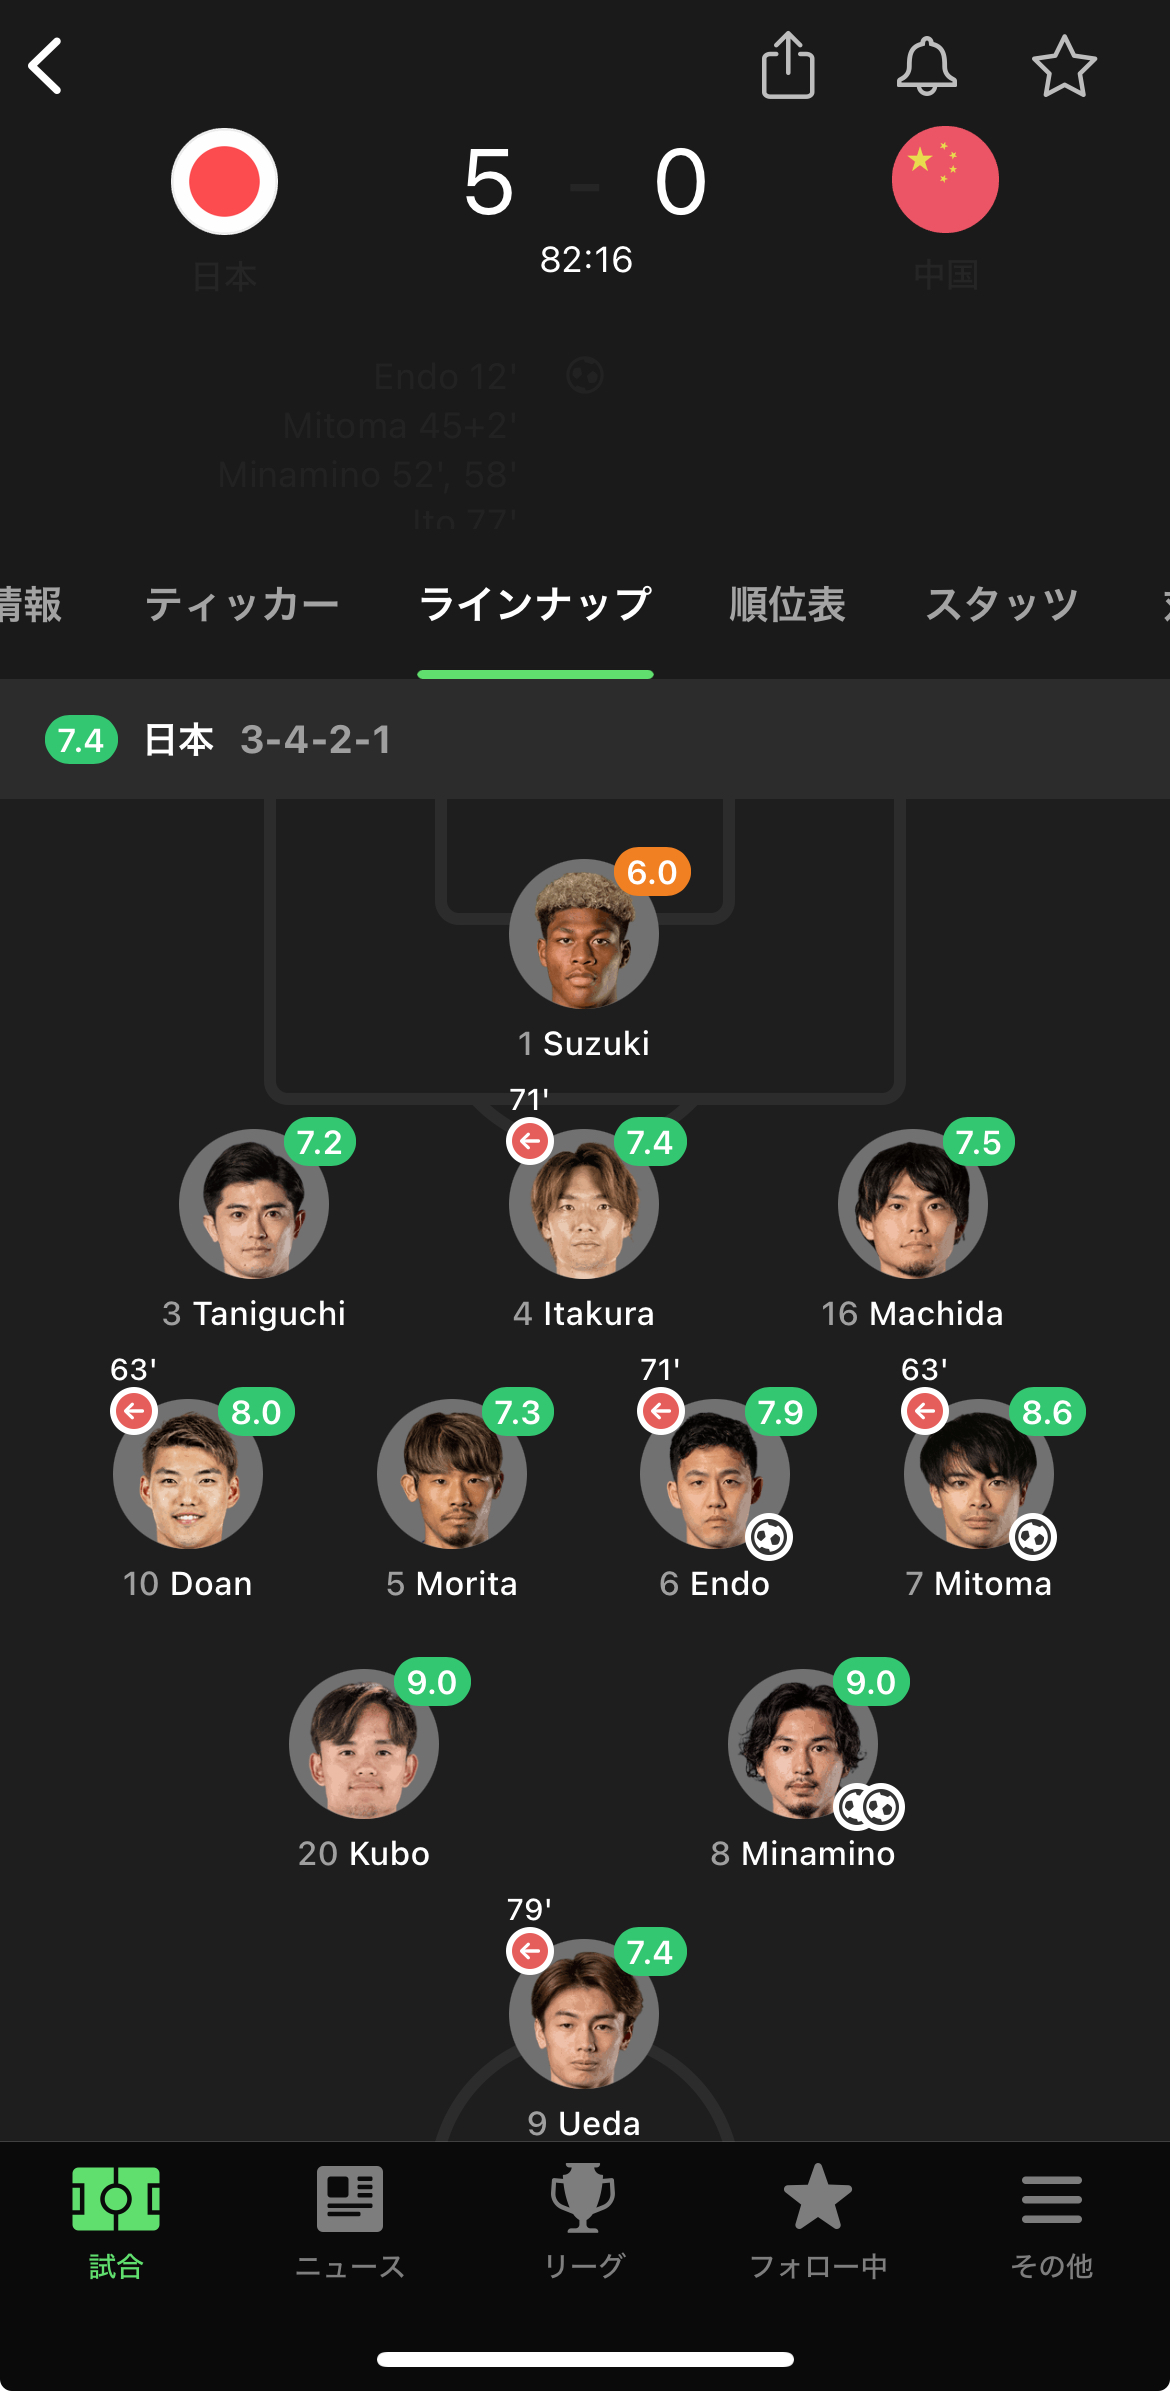1170x2391 pixels.
Task: Open Suzuki goalkeeper player photo
Action: coord(583,935)
